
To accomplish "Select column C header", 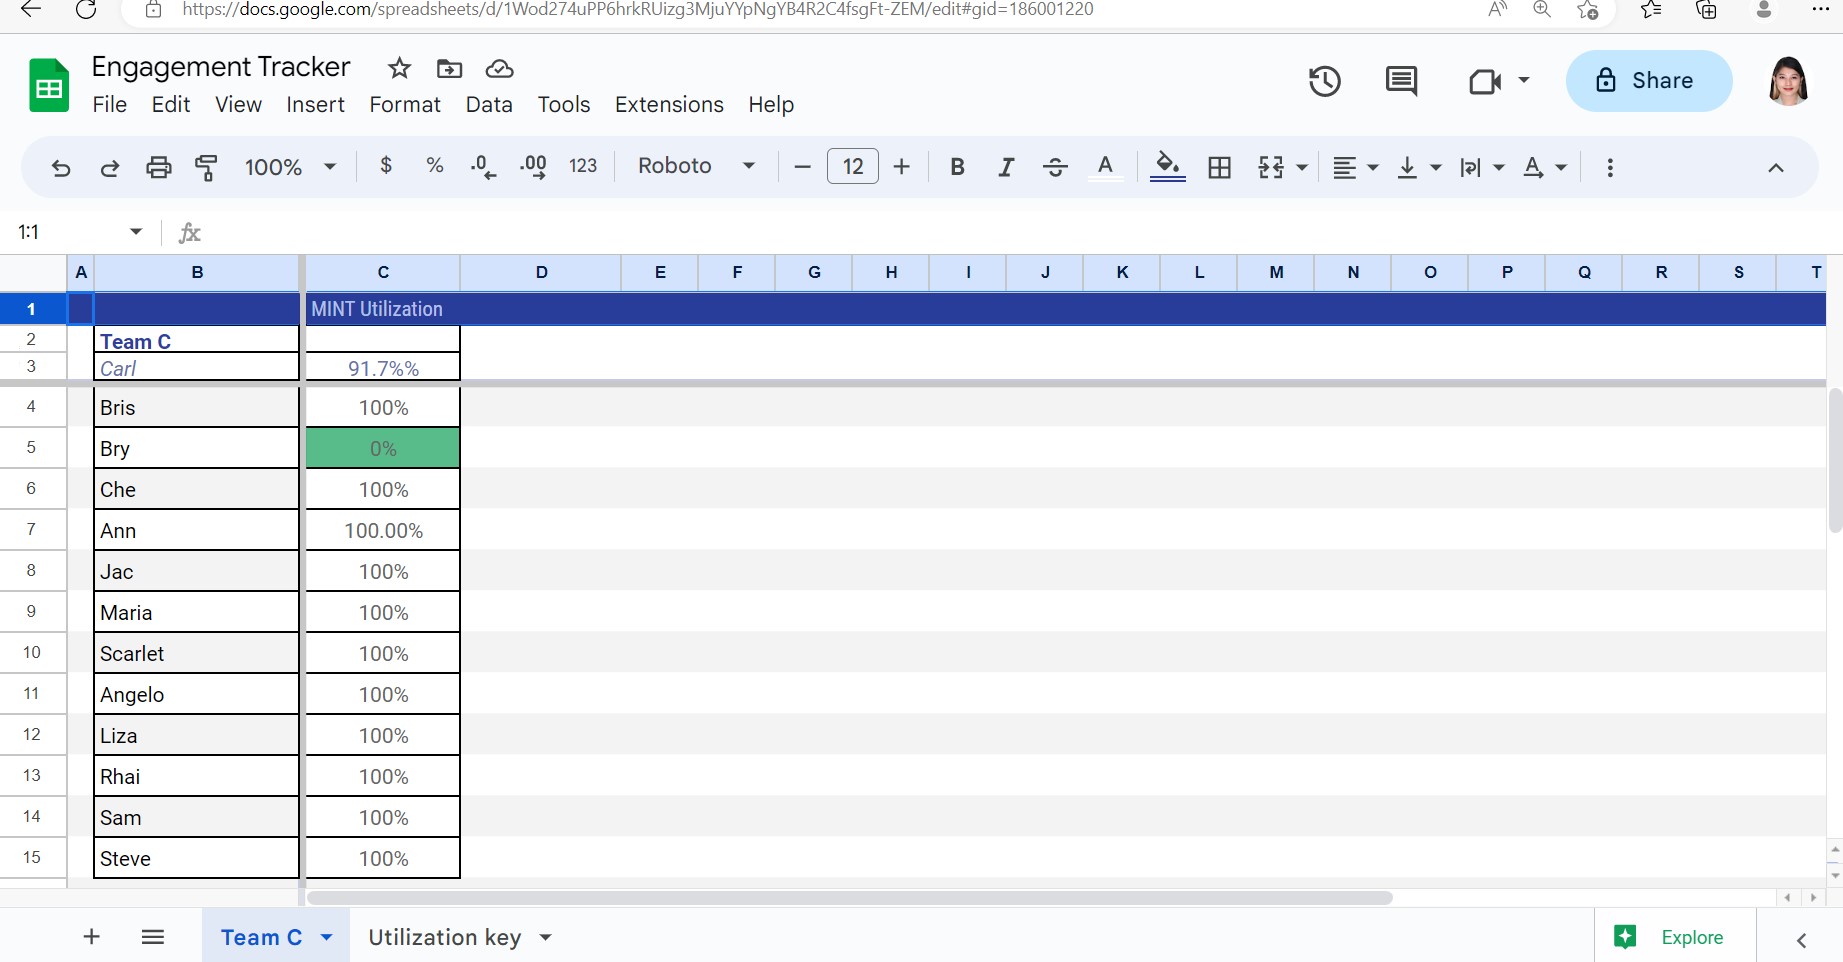I will (383, 272).
